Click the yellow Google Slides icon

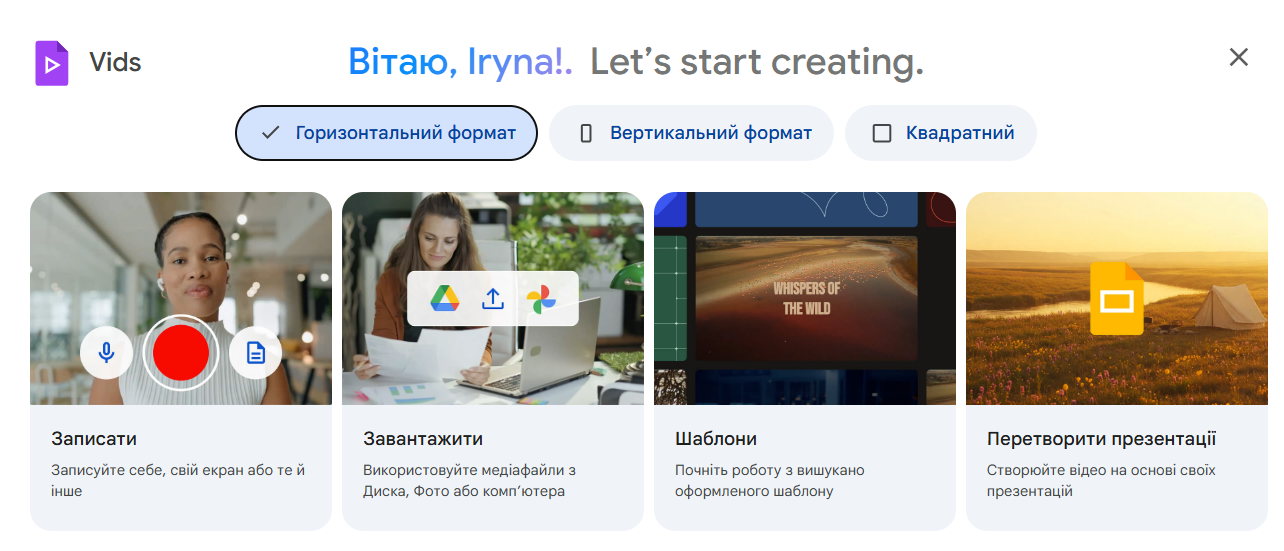pos(1116,298)
